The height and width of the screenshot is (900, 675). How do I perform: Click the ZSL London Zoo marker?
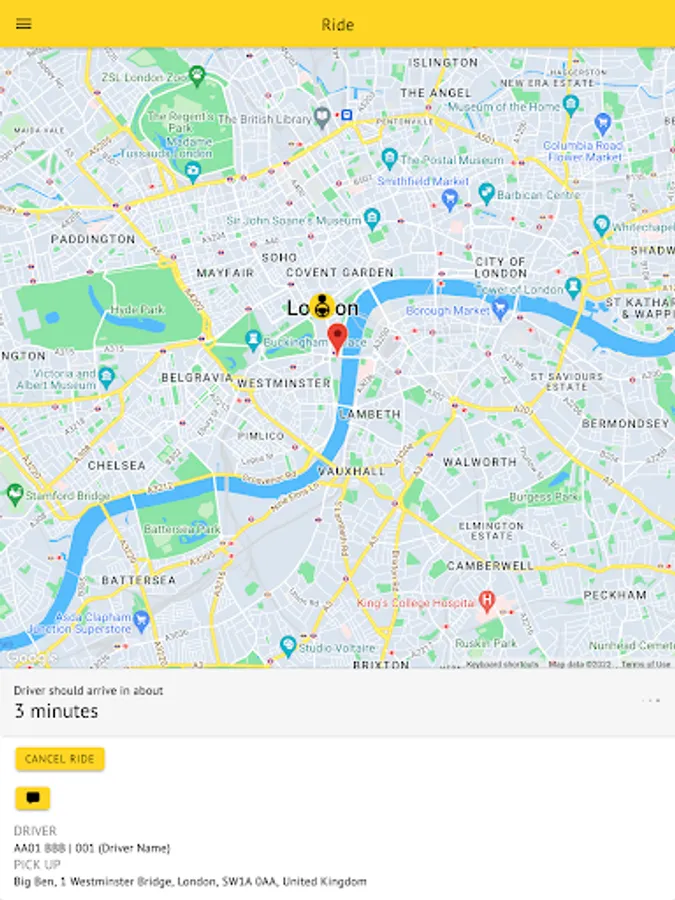point(197,75)
